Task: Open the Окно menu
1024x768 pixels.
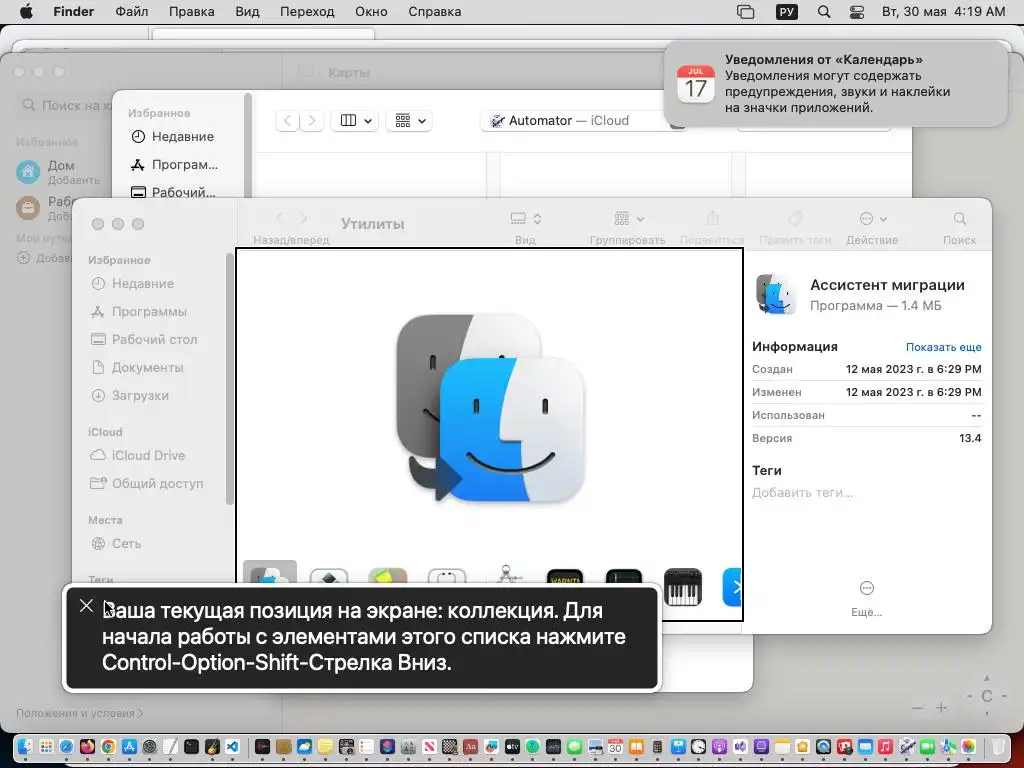Action: 371,12
